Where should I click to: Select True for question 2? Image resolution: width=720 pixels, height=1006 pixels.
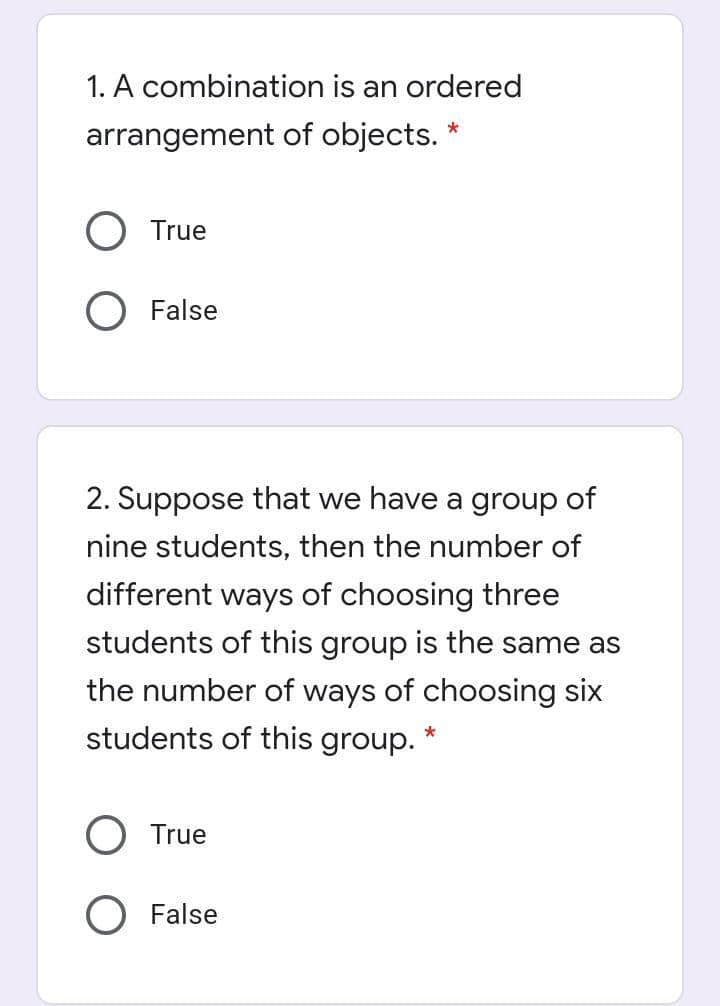[105, 834]
